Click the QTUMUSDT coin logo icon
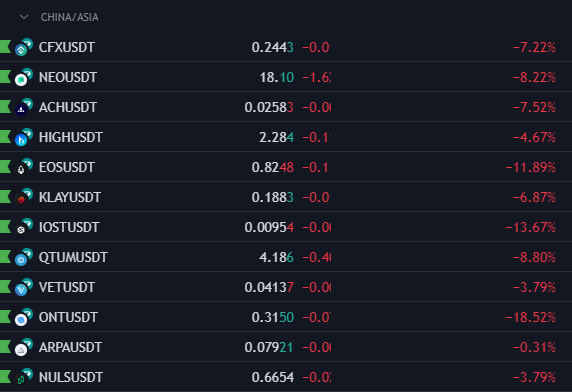Screen dimensions: 572x392 24,257
